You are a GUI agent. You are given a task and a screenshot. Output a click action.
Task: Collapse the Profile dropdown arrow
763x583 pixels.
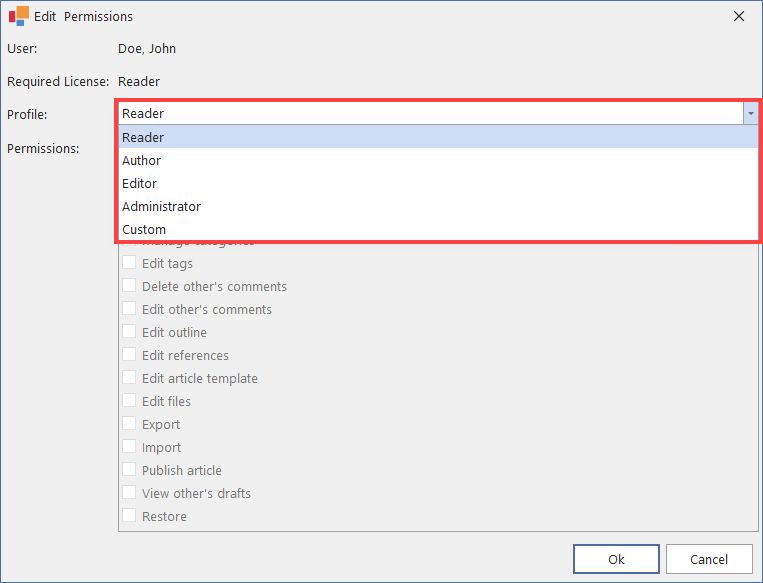(750, 114)
